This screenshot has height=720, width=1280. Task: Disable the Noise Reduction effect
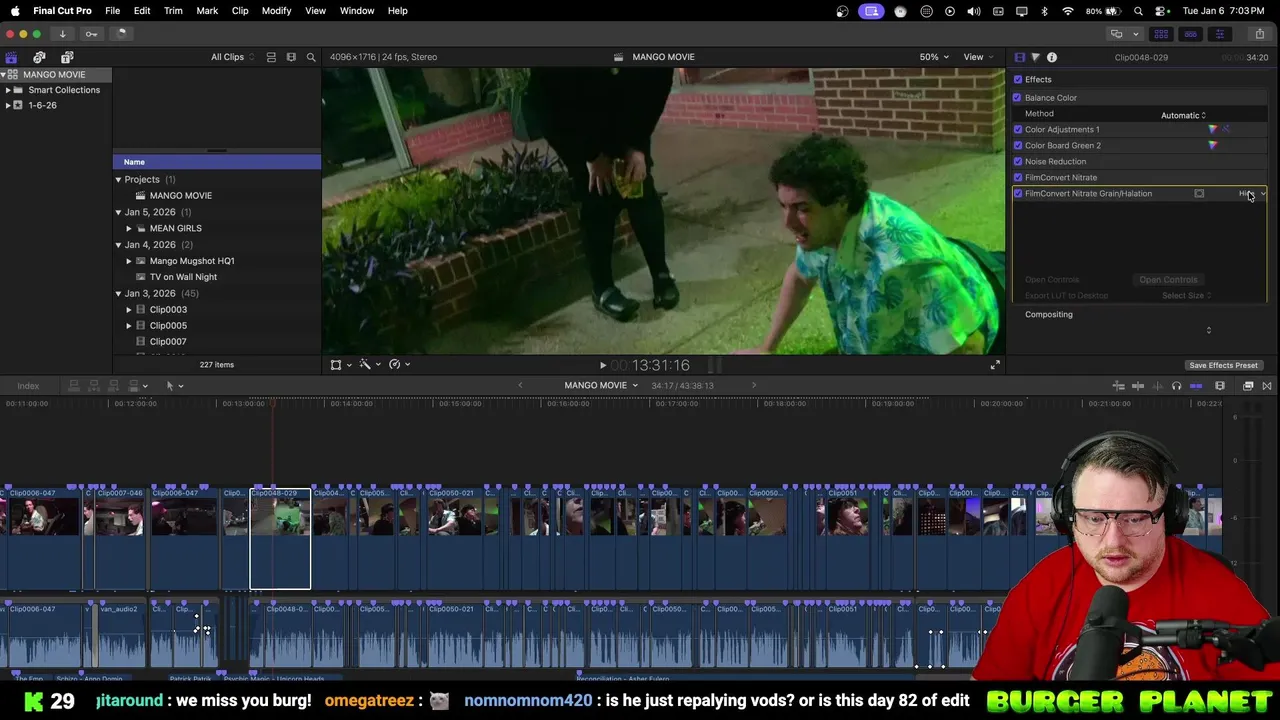(x=1018, y=161)
